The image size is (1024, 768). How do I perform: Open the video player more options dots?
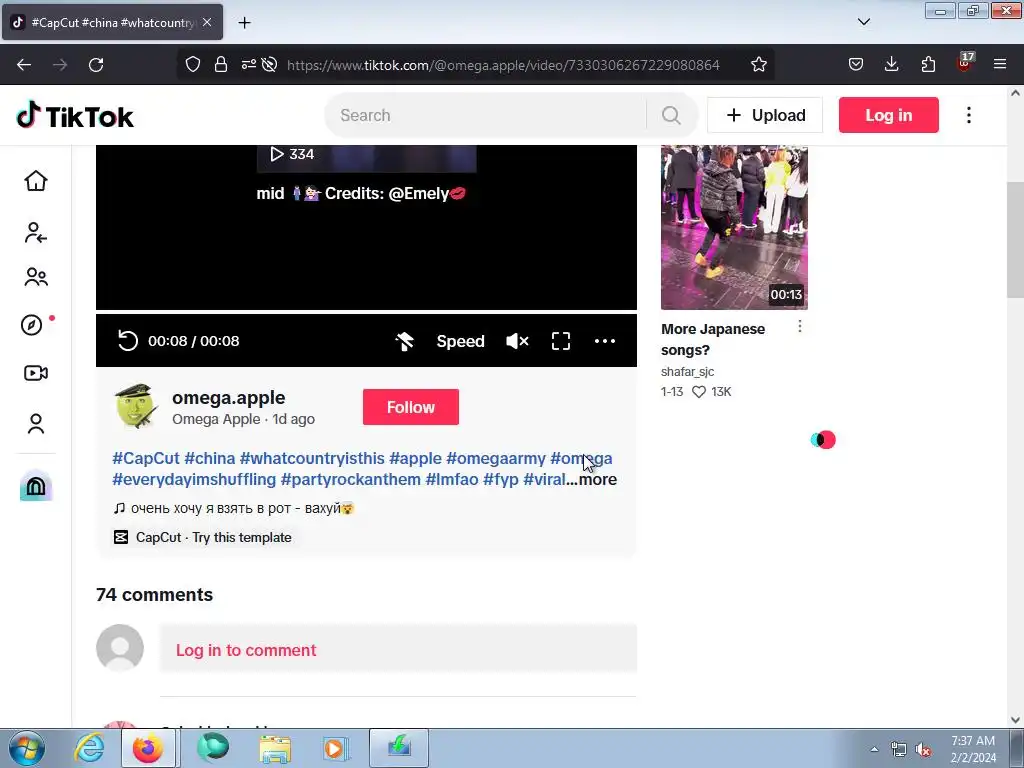click(x=605, y=341)
